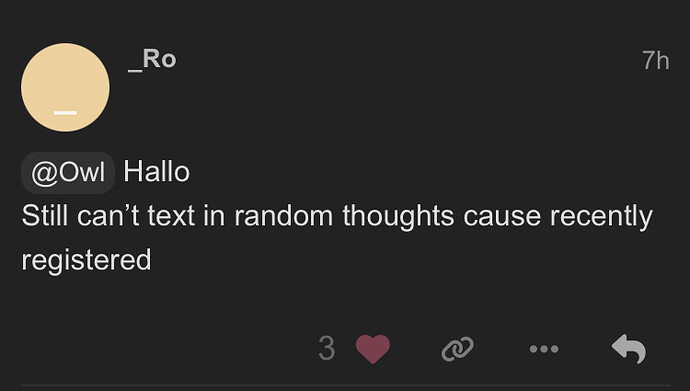Click the word Still starting the message
690x391 pixels.
pyautogui.click(x=44, y=216)
